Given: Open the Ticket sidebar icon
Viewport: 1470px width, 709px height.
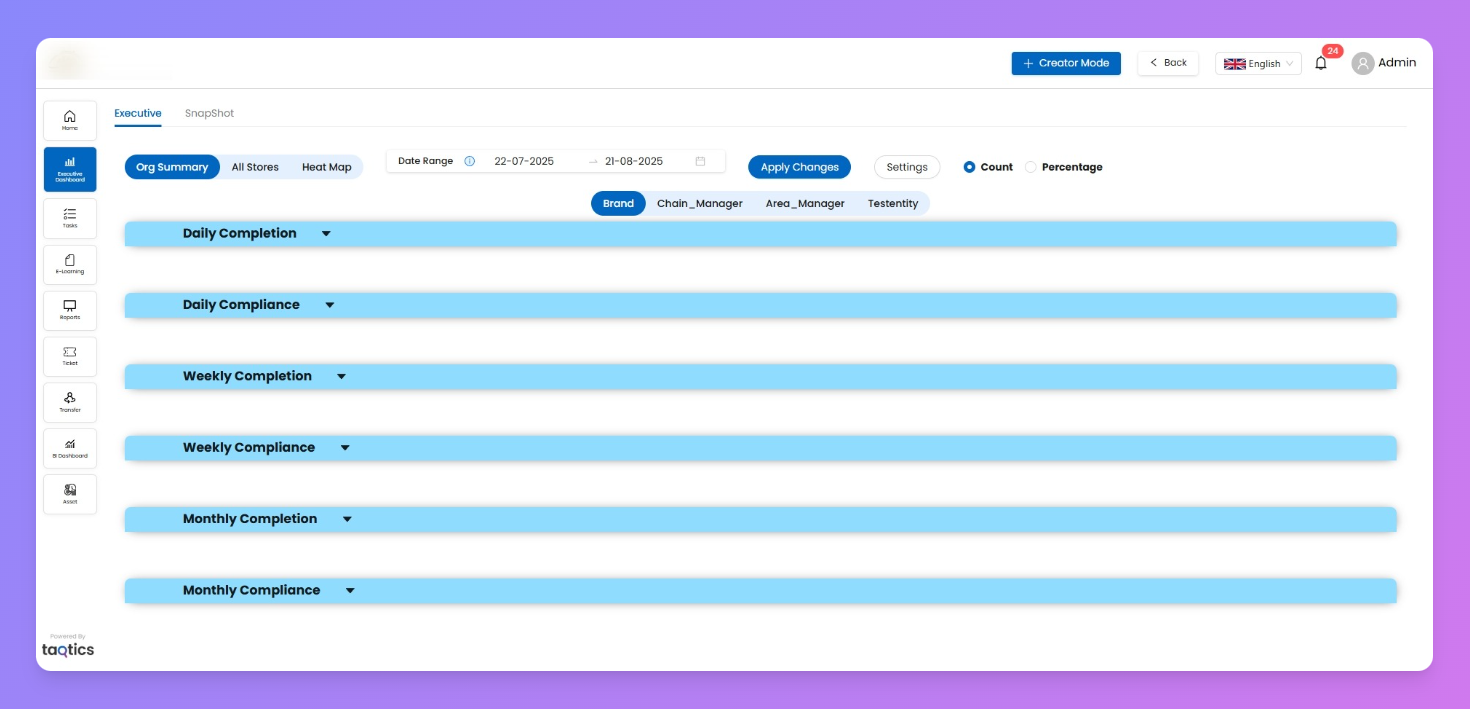Looking at the screenshot, I should 70,356.
